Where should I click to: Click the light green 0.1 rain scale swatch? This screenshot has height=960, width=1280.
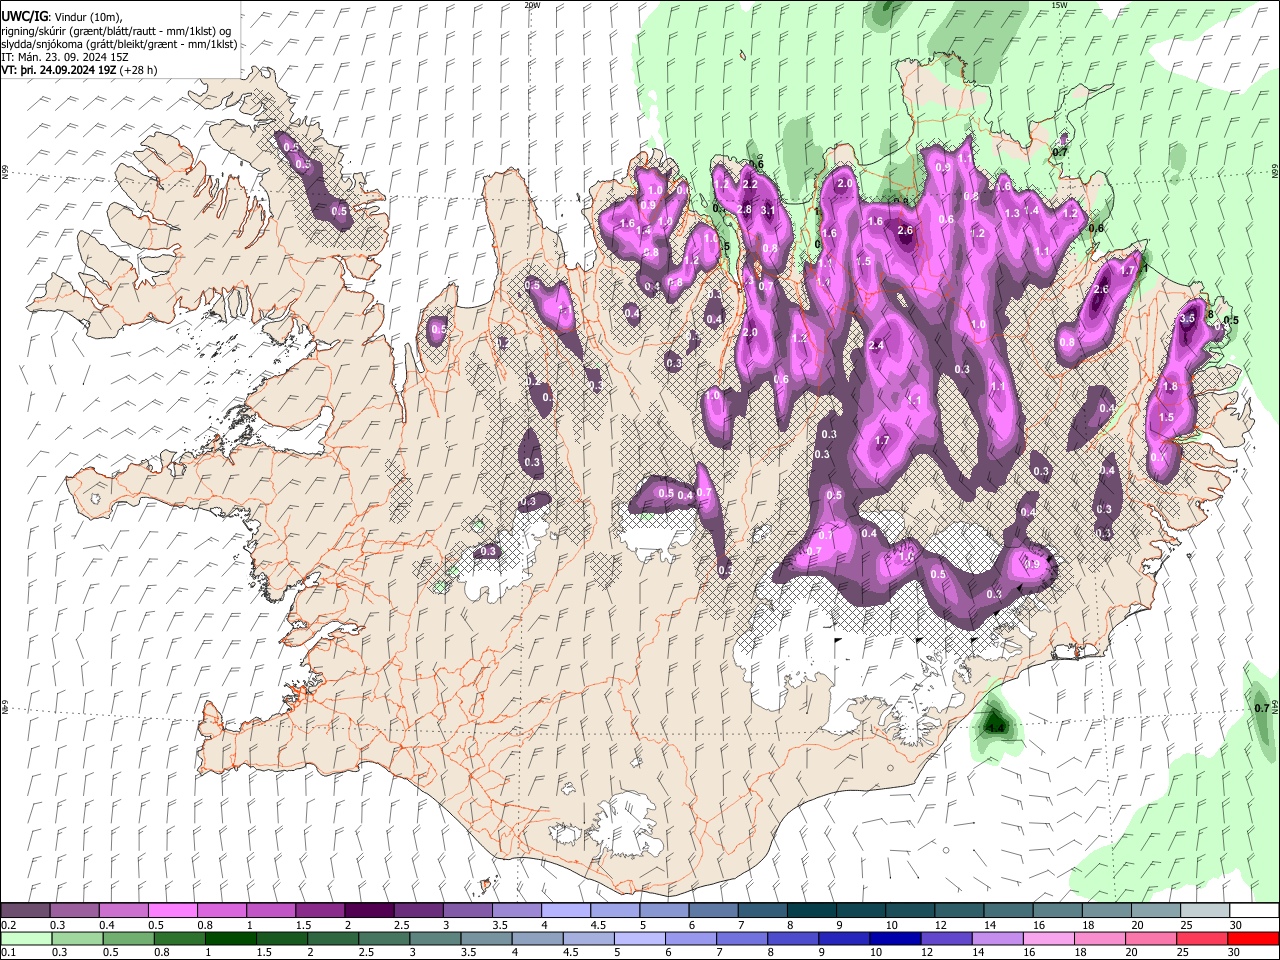click(26, 938)
